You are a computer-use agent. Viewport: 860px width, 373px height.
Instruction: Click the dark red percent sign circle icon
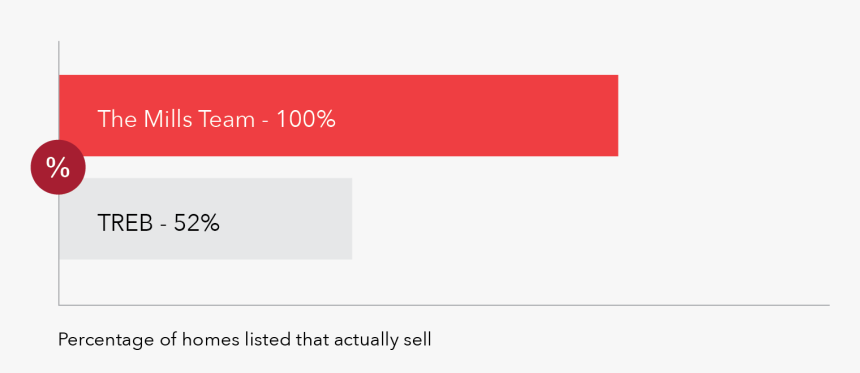point(58,167)
